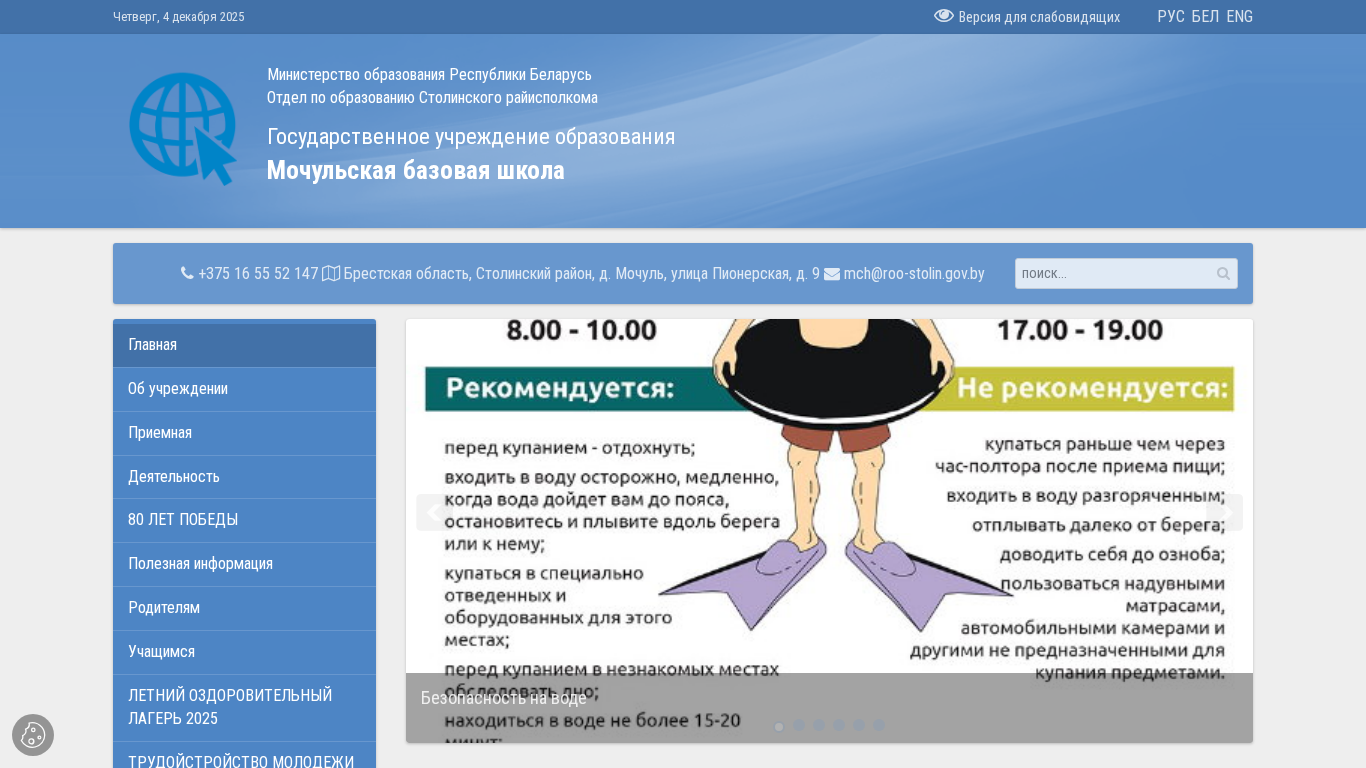Open the Главная menu item
Viewport: 1366px width, 768px height.
244,345
